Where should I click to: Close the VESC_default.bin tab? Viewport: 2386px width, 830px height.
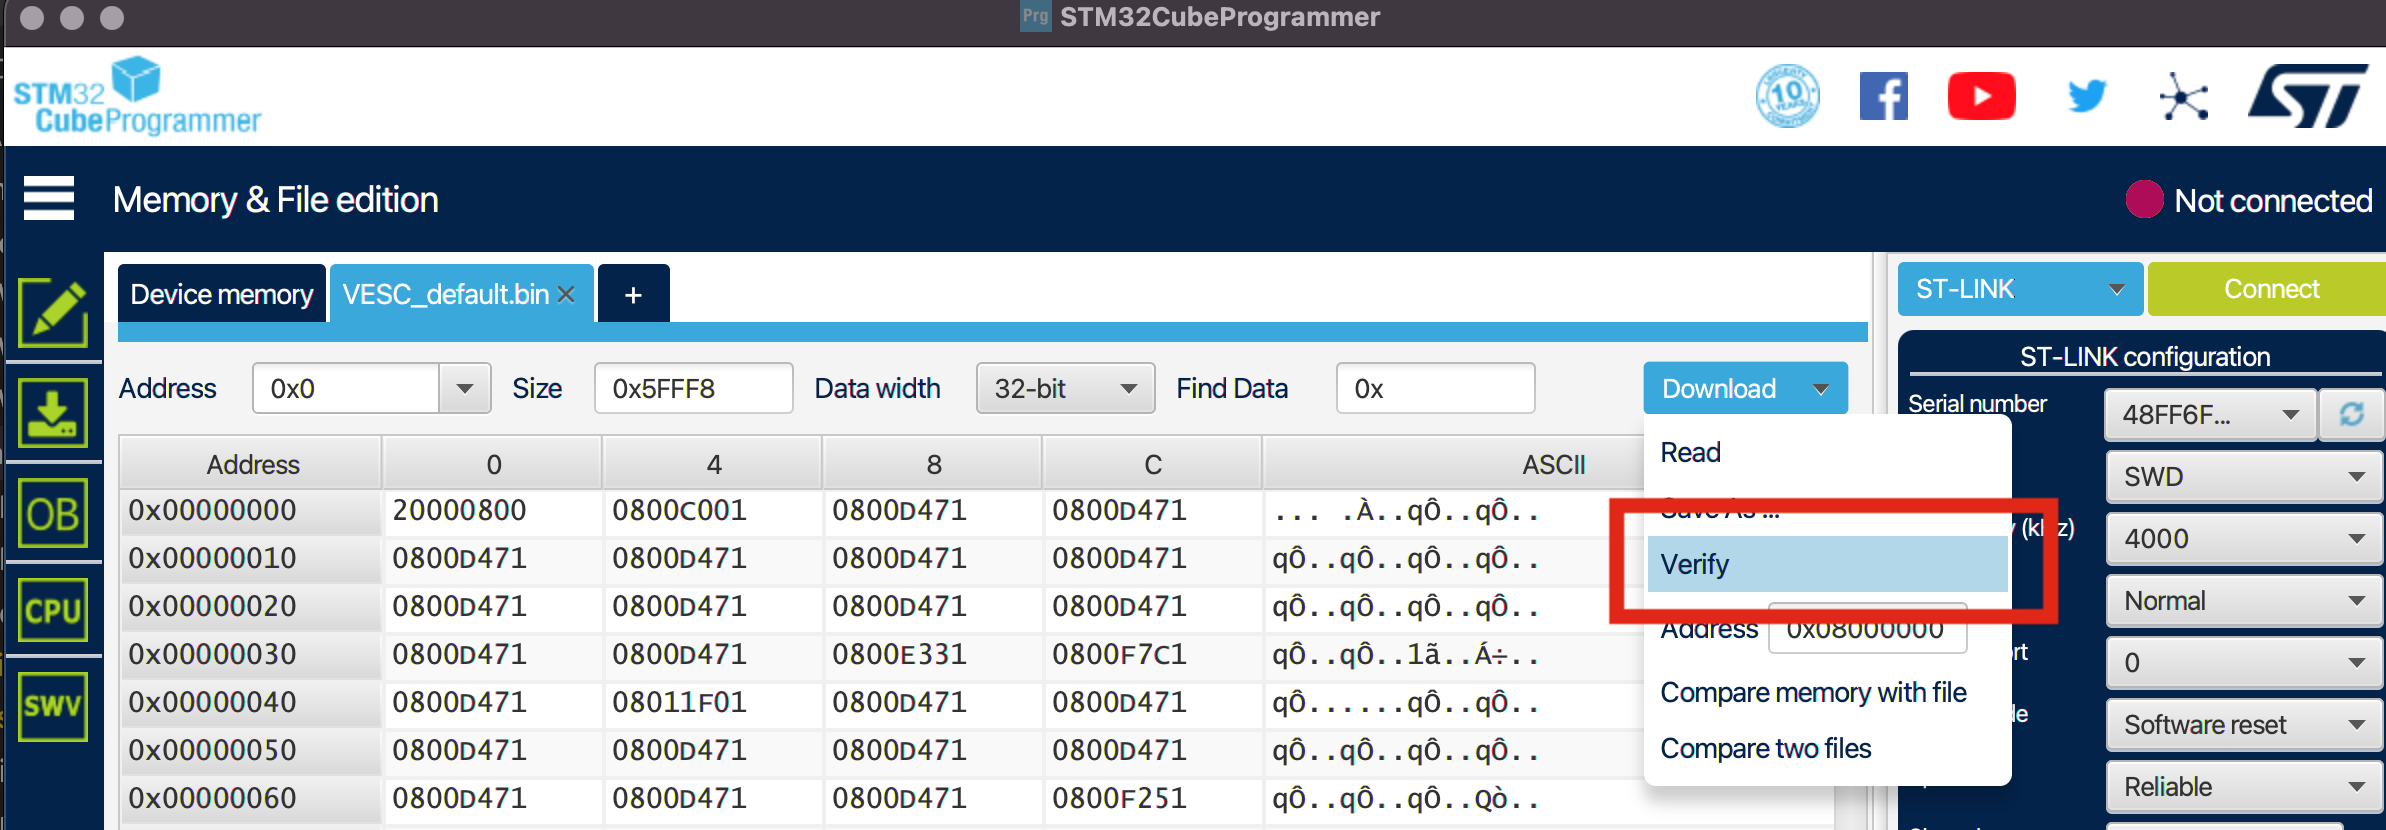(x=566, y=294)
